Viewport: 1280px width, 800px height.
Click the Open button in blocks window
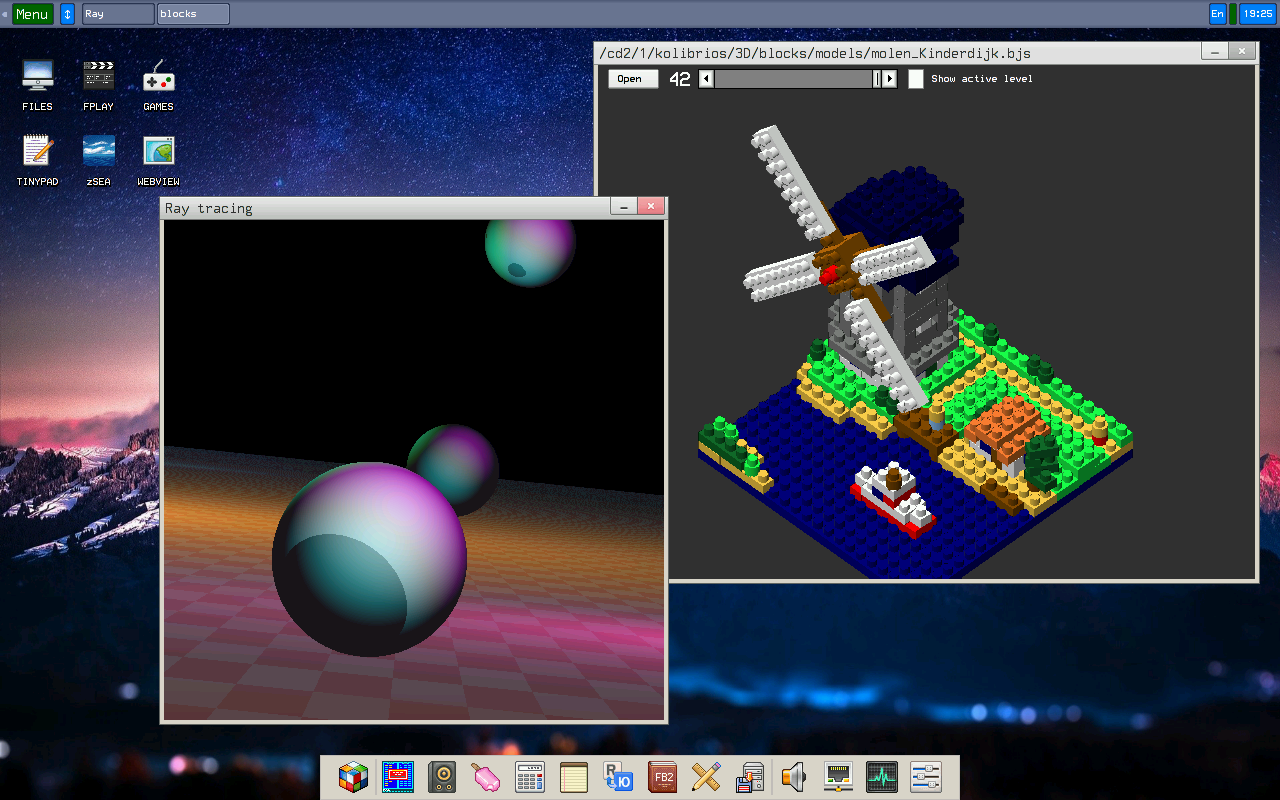(632, 79)
